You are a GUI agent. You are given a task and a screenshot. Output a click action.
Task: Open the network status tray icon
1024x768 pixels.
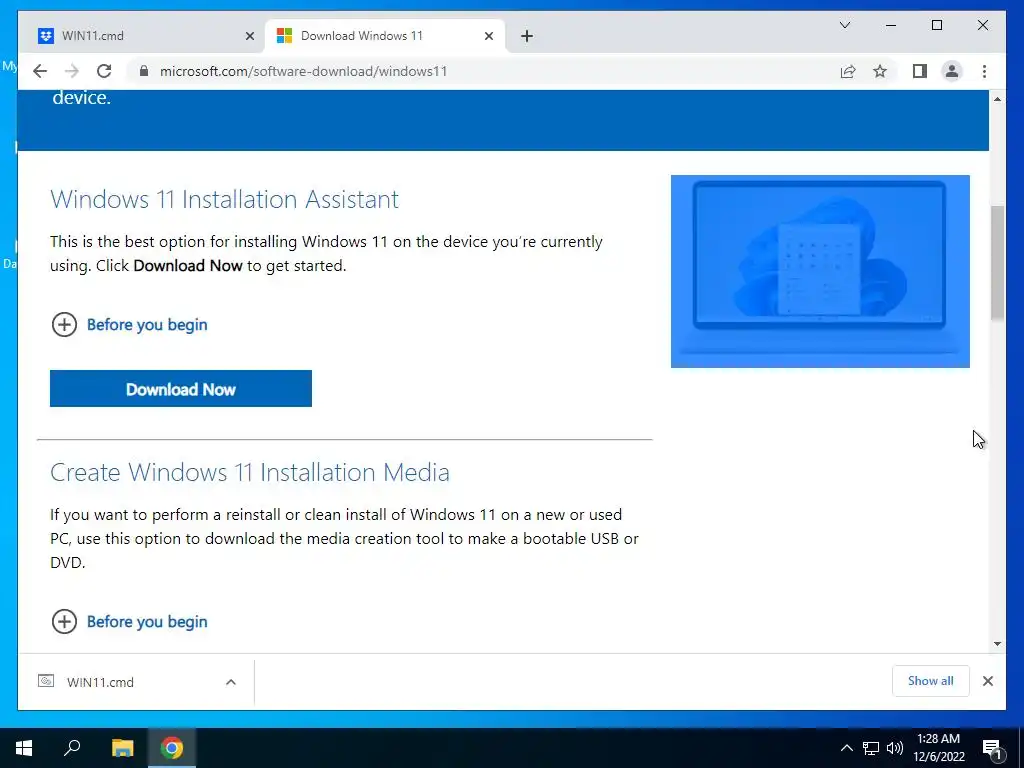click(871, 748)
